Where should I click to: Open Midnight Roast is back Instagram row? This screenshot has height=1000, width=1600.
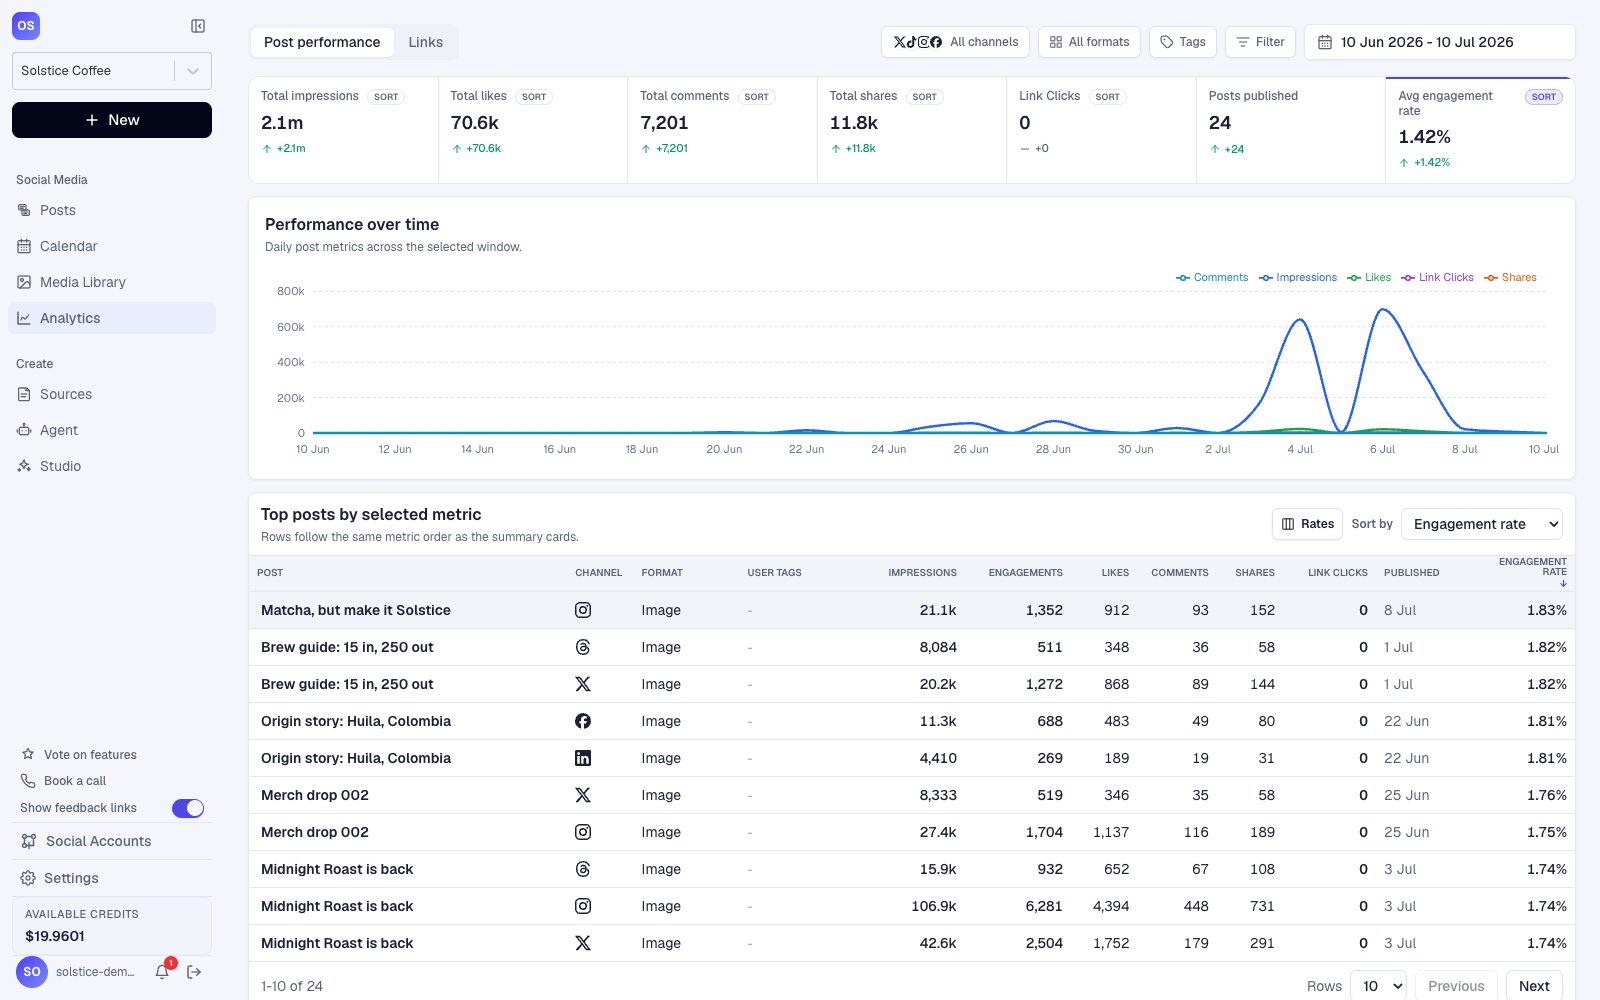[912, 906]
